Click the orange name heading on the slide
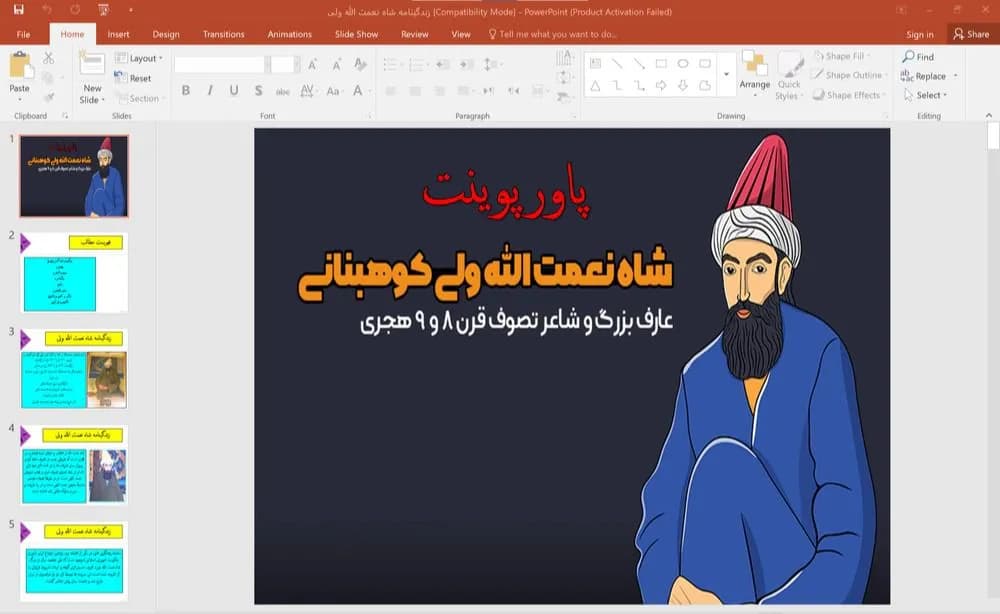The height and width of the screenshot is (614, 1000). click(485, 273)
